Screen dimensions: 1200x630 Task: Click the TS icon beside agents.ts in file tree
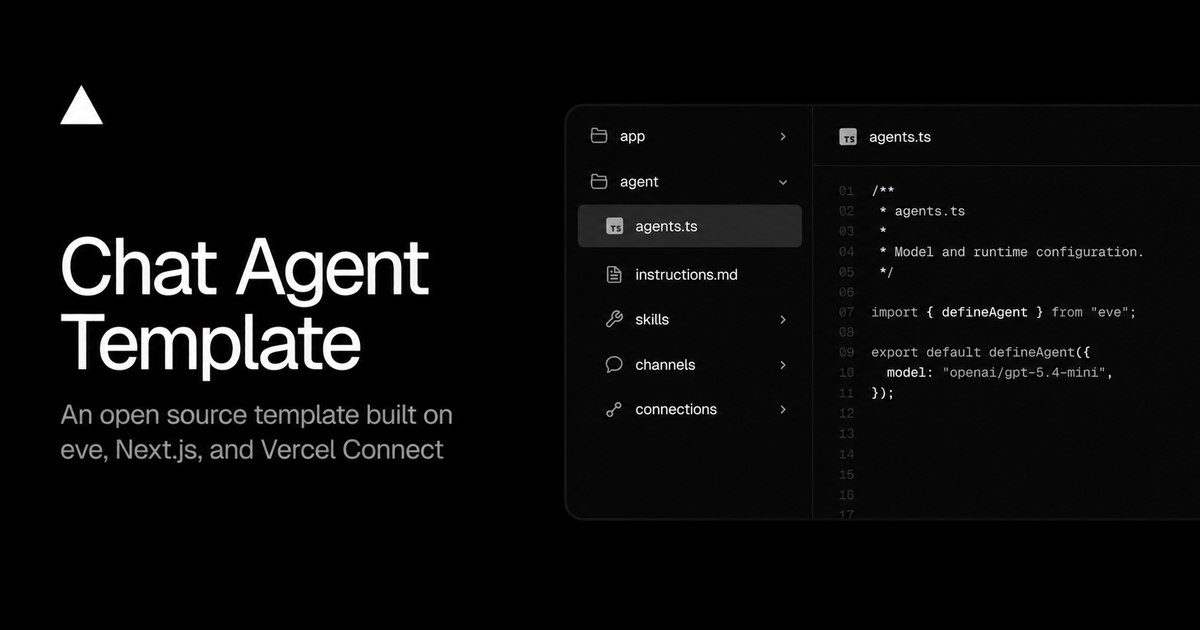click(615, 227)
